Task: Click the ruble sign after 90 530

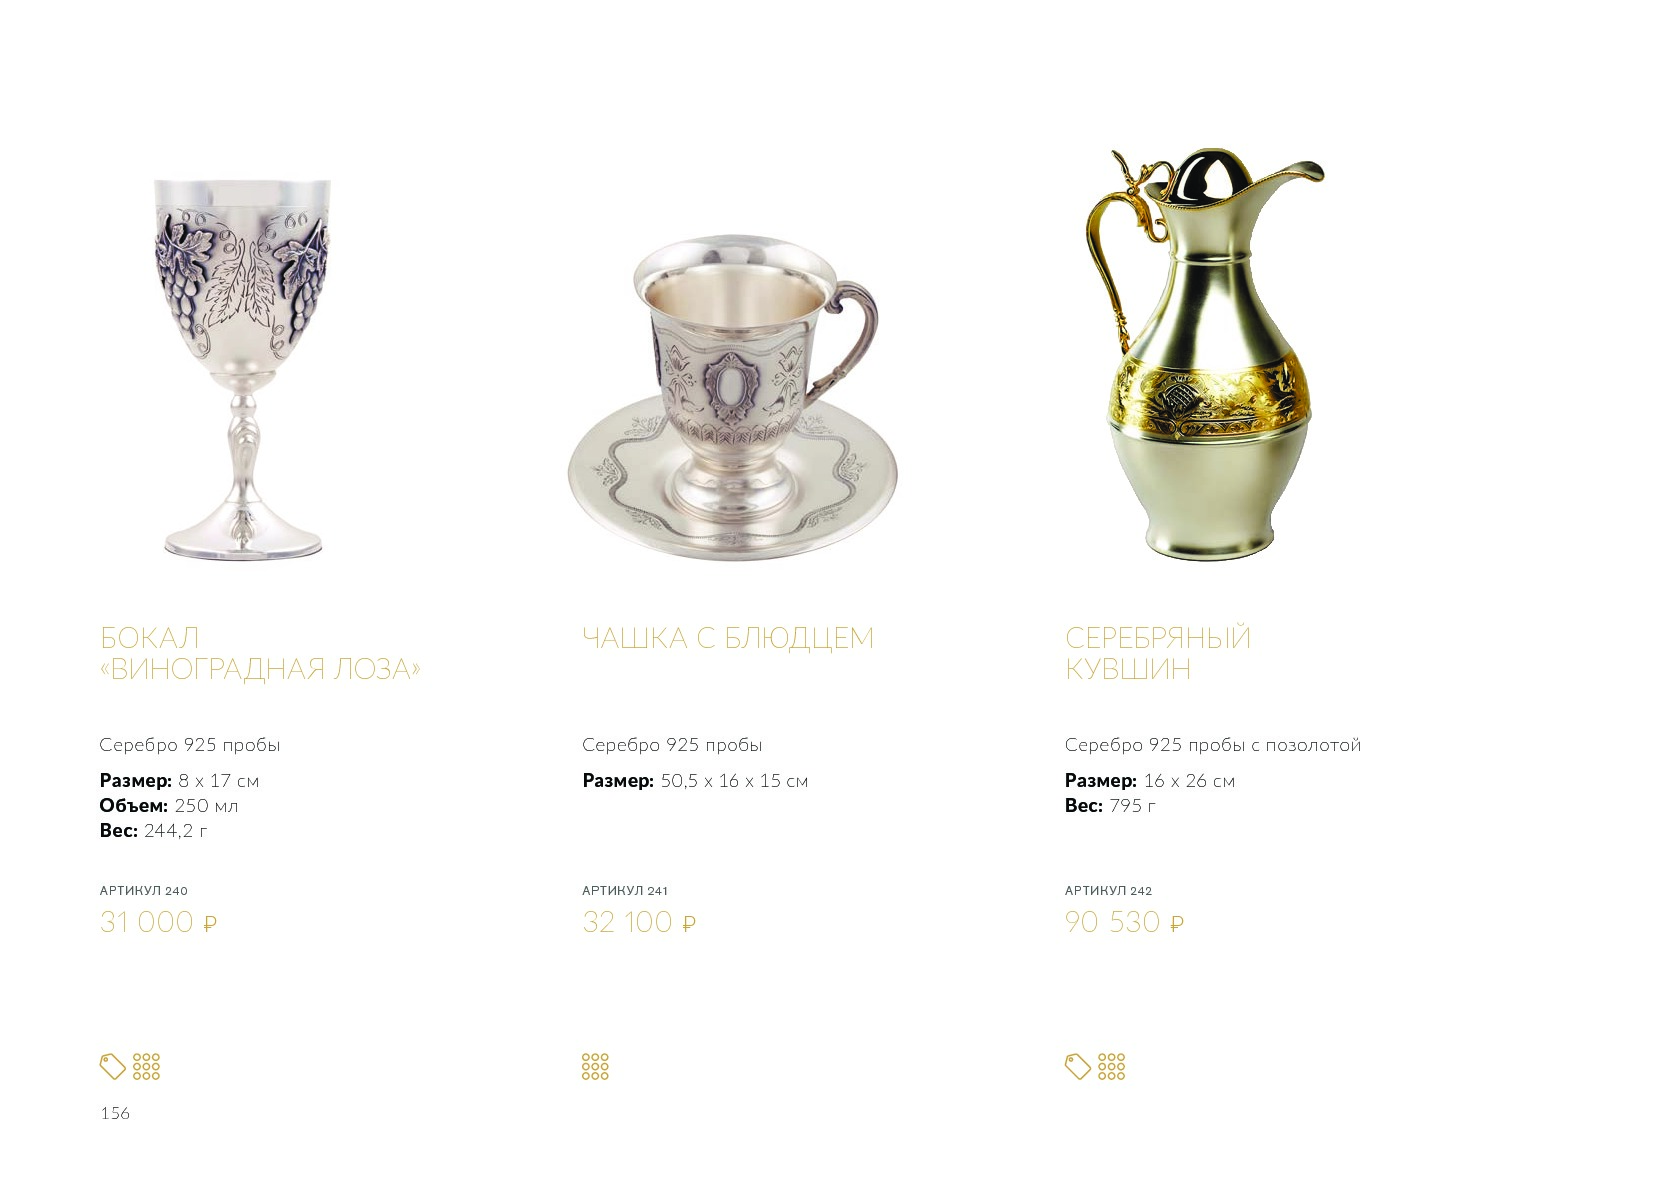Action: coord(1177,924)
